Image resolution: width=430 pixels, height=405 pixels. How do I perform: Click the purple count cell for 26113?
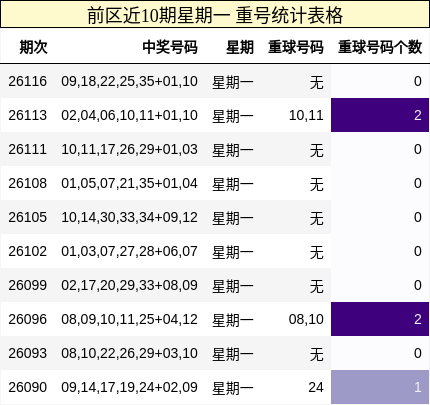[x=380, y=115]
